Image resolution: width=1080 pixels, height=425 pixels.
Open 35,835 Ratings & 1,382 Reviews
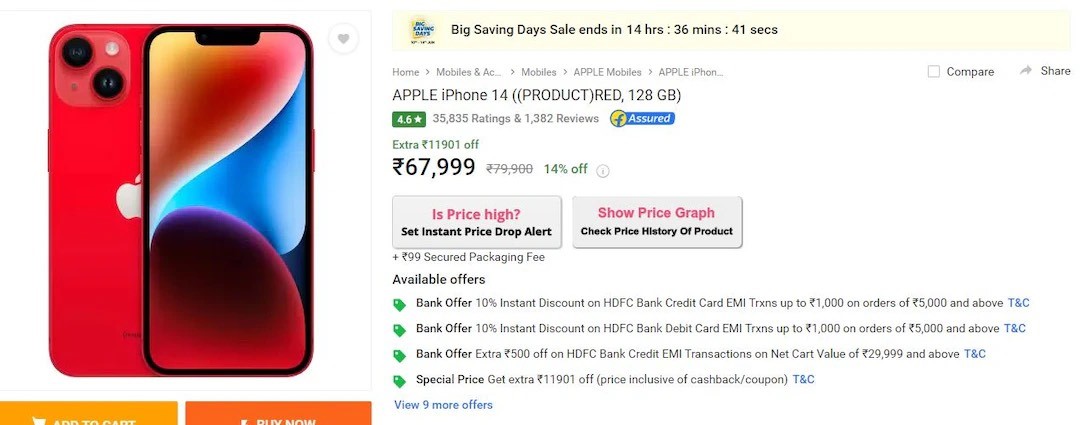pos(515,119)
